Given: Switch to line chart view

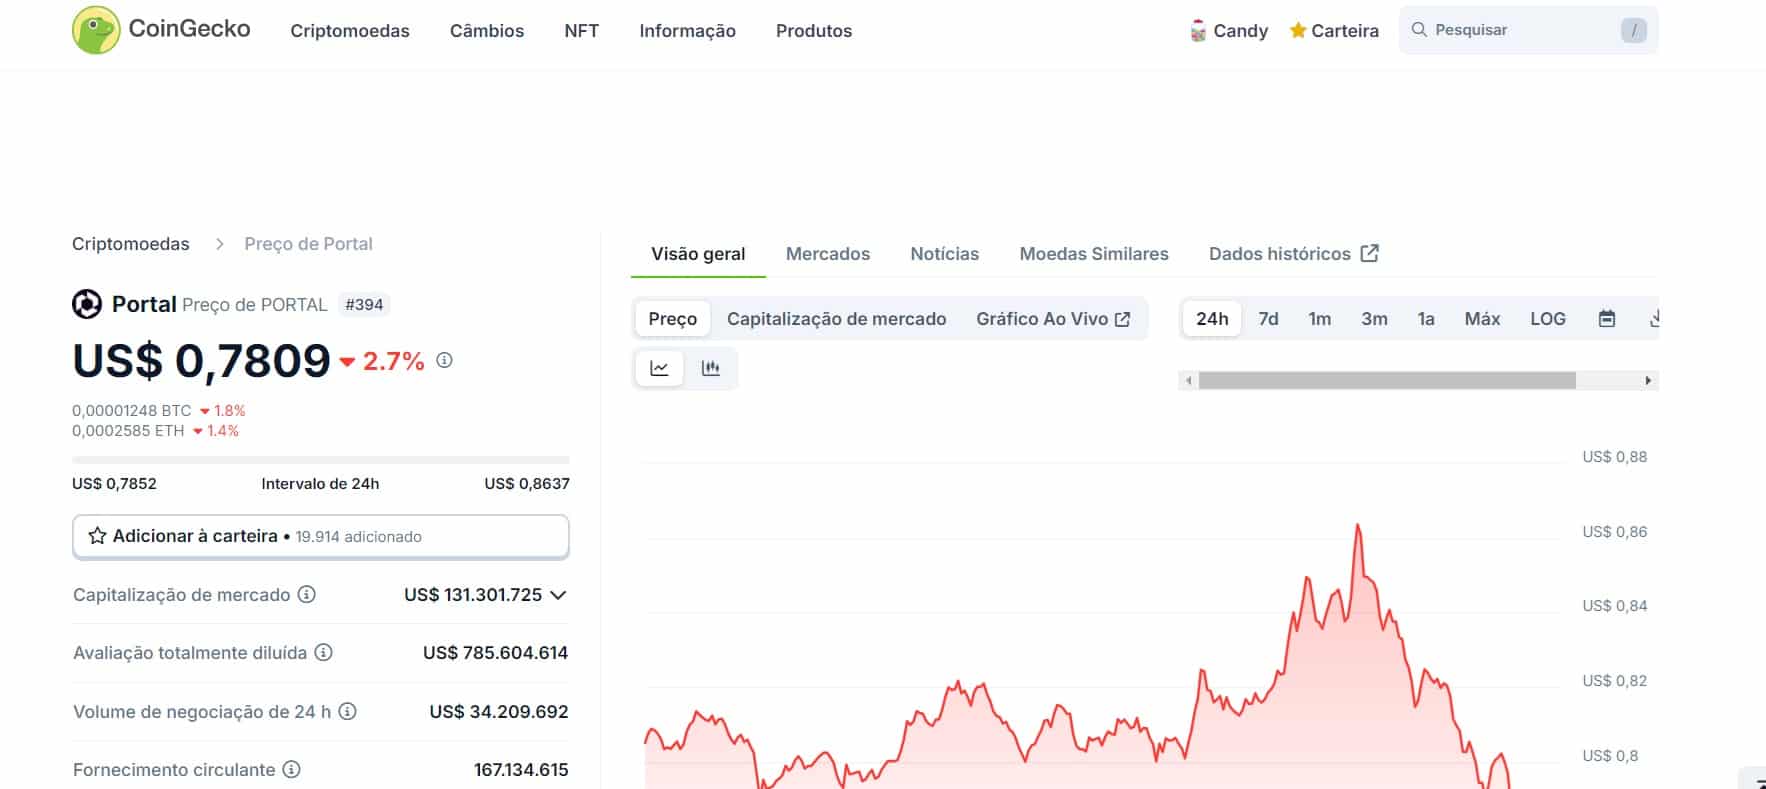Looking at the screenshot, I should 660,368.
